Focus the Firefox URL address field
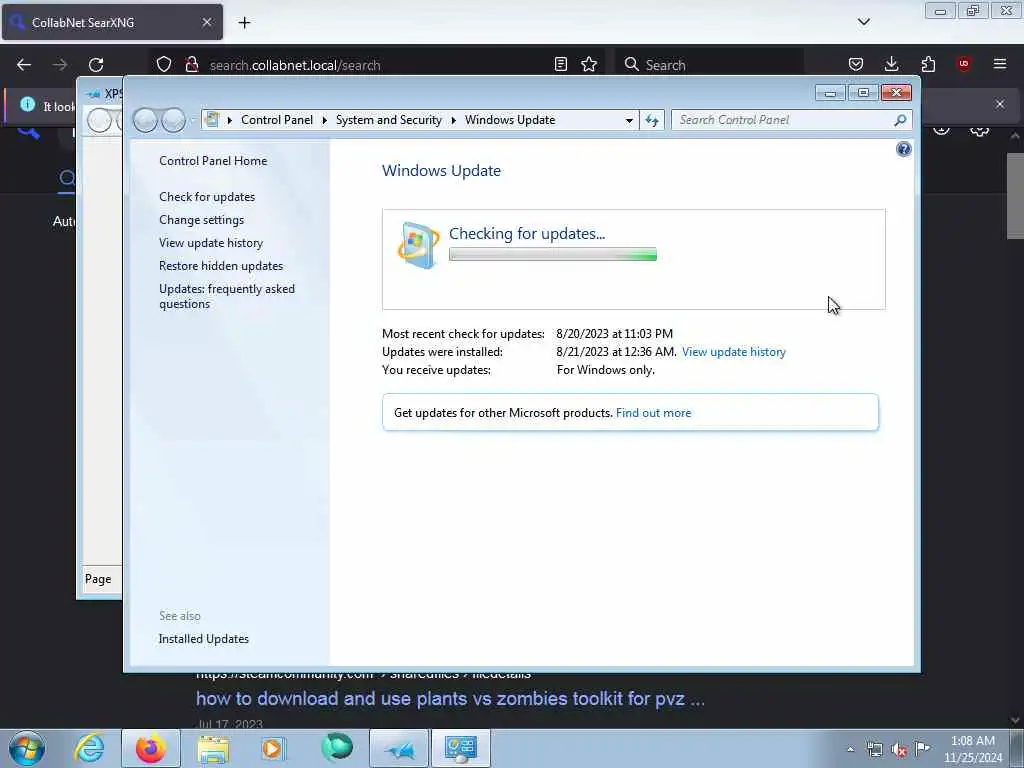 pyautogui.click(x=376, y=65)
